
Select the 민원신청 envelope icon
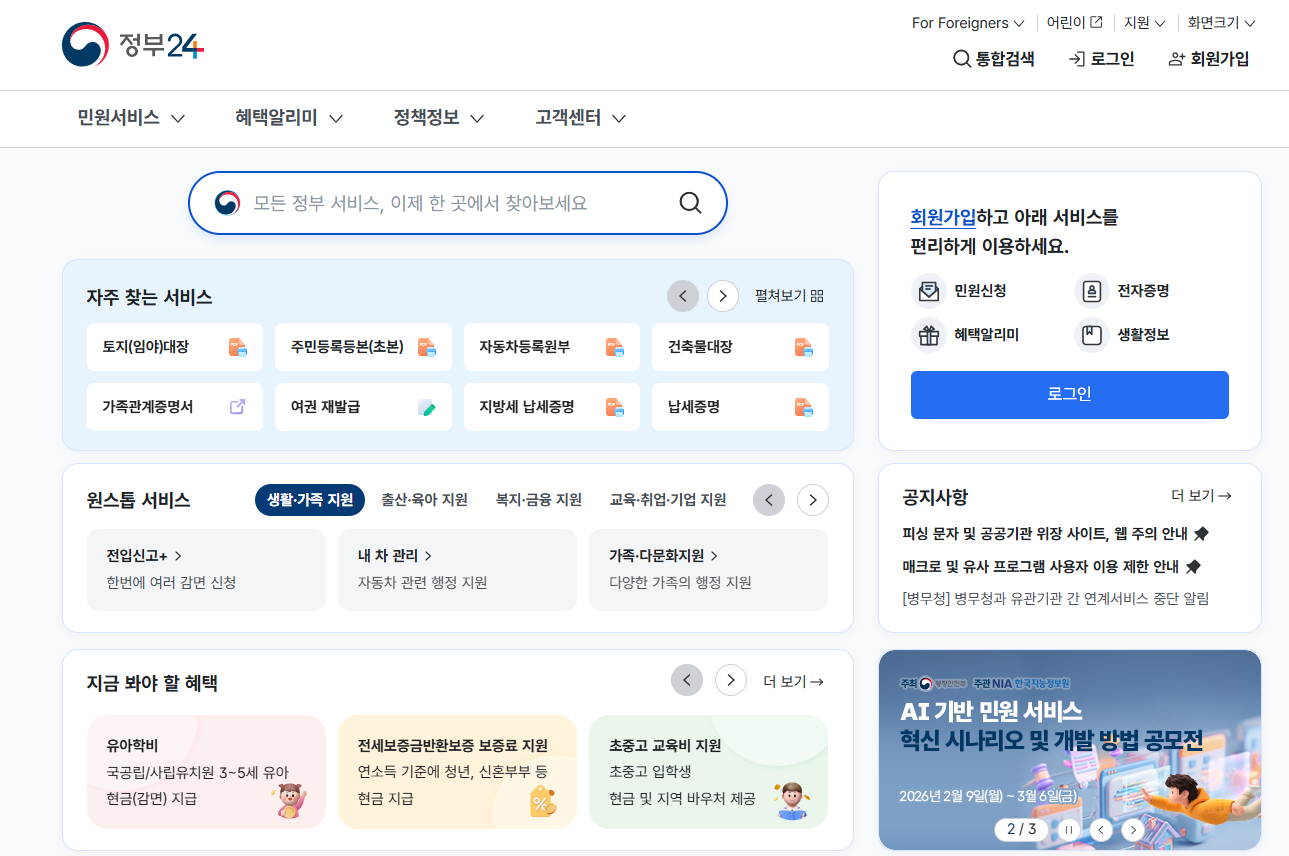coord(928,290)
